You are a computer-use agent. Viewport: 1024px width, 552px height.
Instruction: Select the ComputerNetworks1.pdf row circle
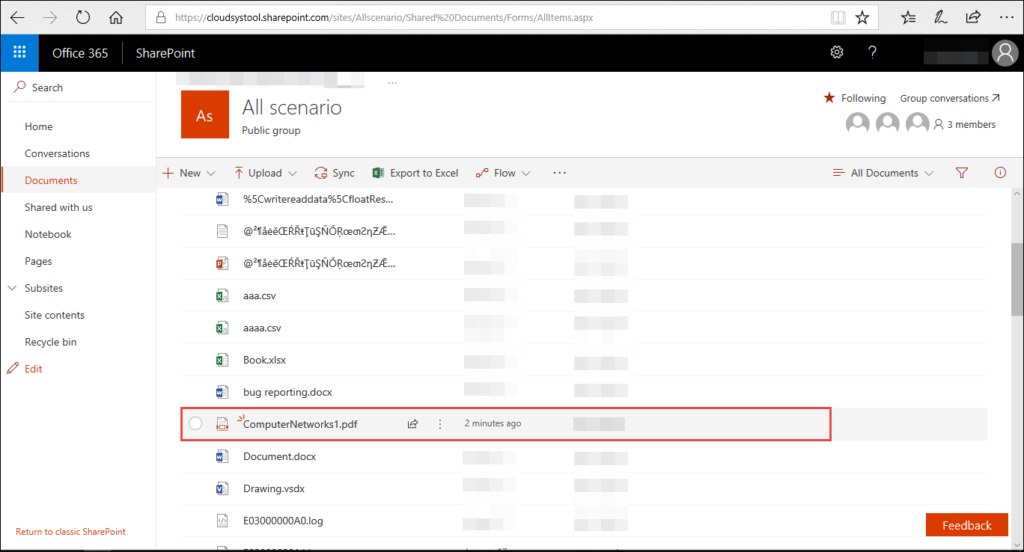[195, 424]
